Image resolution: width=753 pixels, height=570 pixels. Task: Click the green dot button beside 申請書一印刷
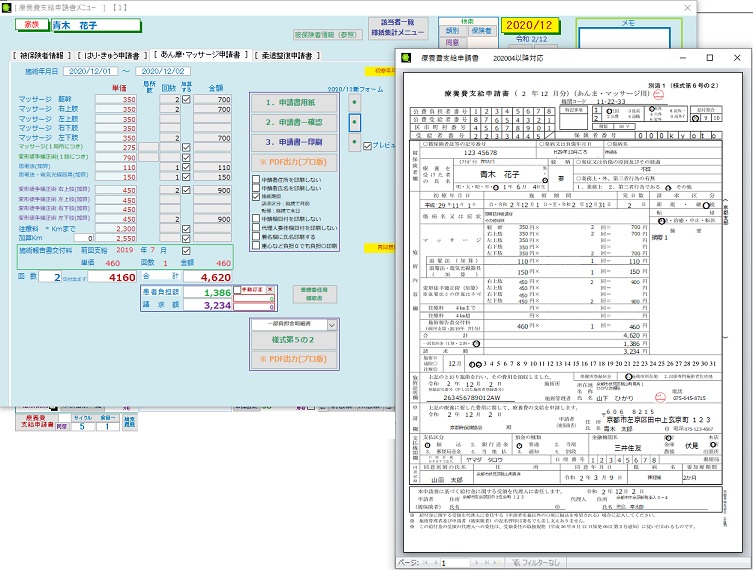[354, 142]
